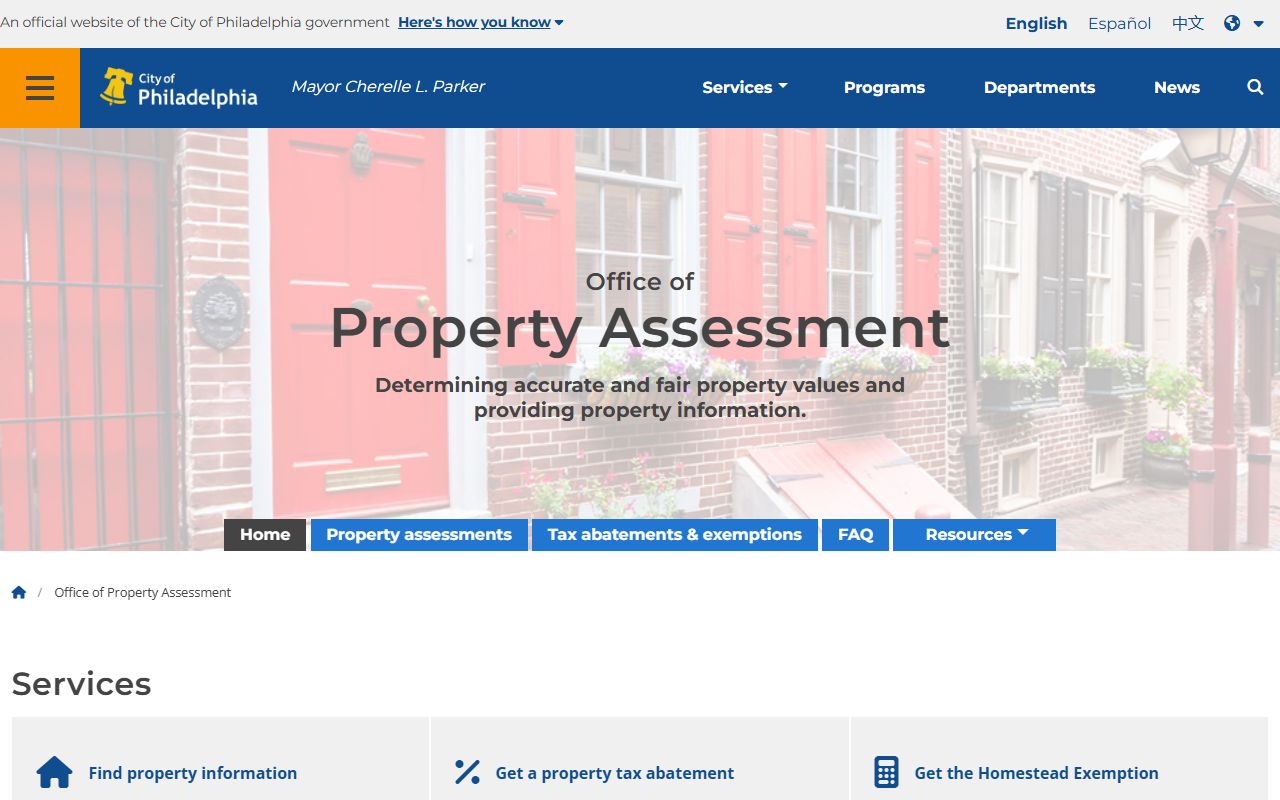Switch to Property assessments tab

coord(419,534)
